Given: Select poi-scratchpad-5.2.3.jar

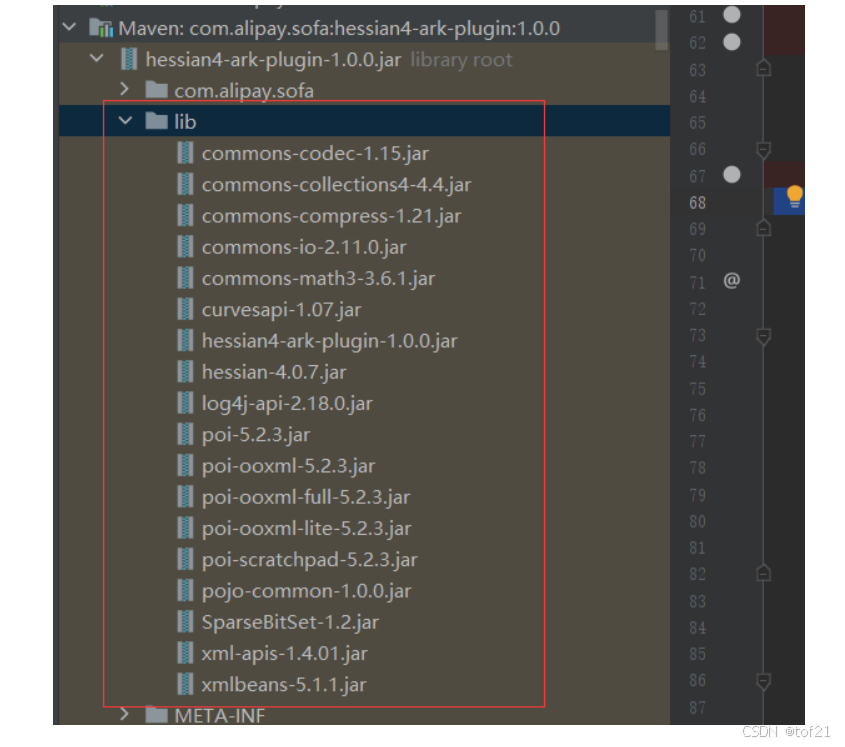Looking at the screenshot, I should click(309, 560).
